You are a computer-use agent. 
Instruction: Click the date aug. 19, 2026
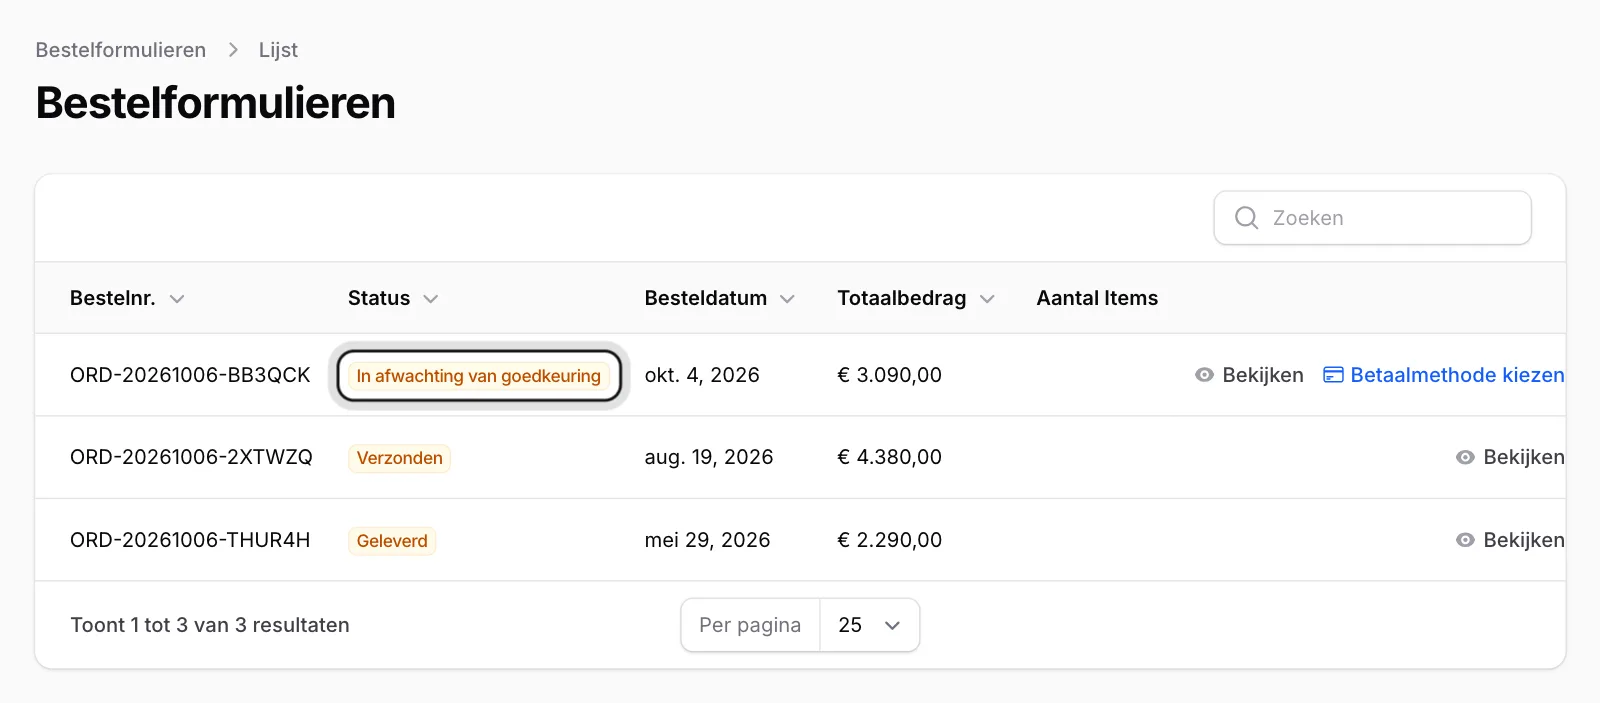tap(709, 457)
